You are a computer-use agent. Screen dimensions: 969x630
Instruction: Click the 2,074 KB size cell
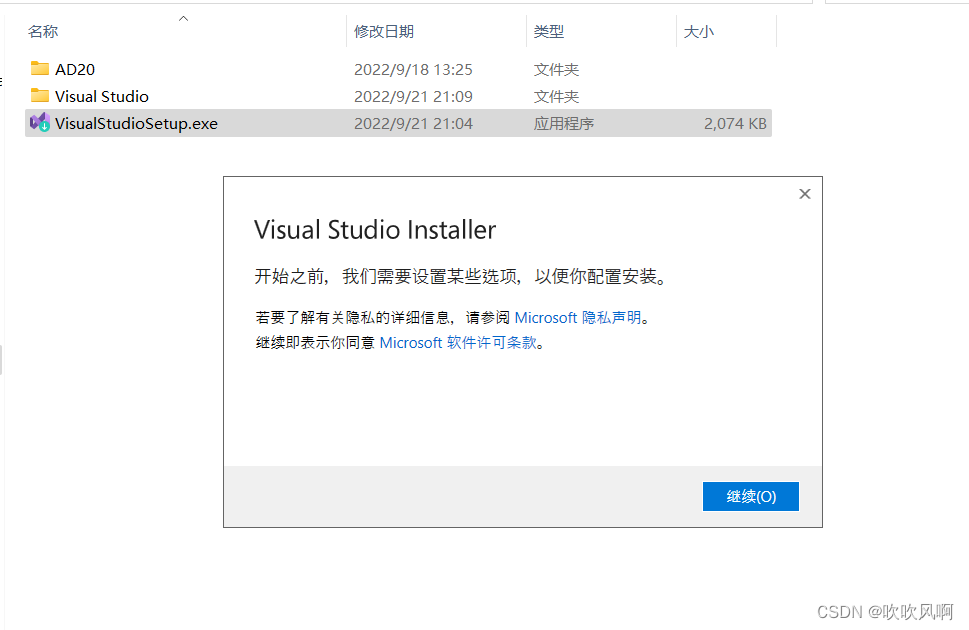click(x=735, y=124)
